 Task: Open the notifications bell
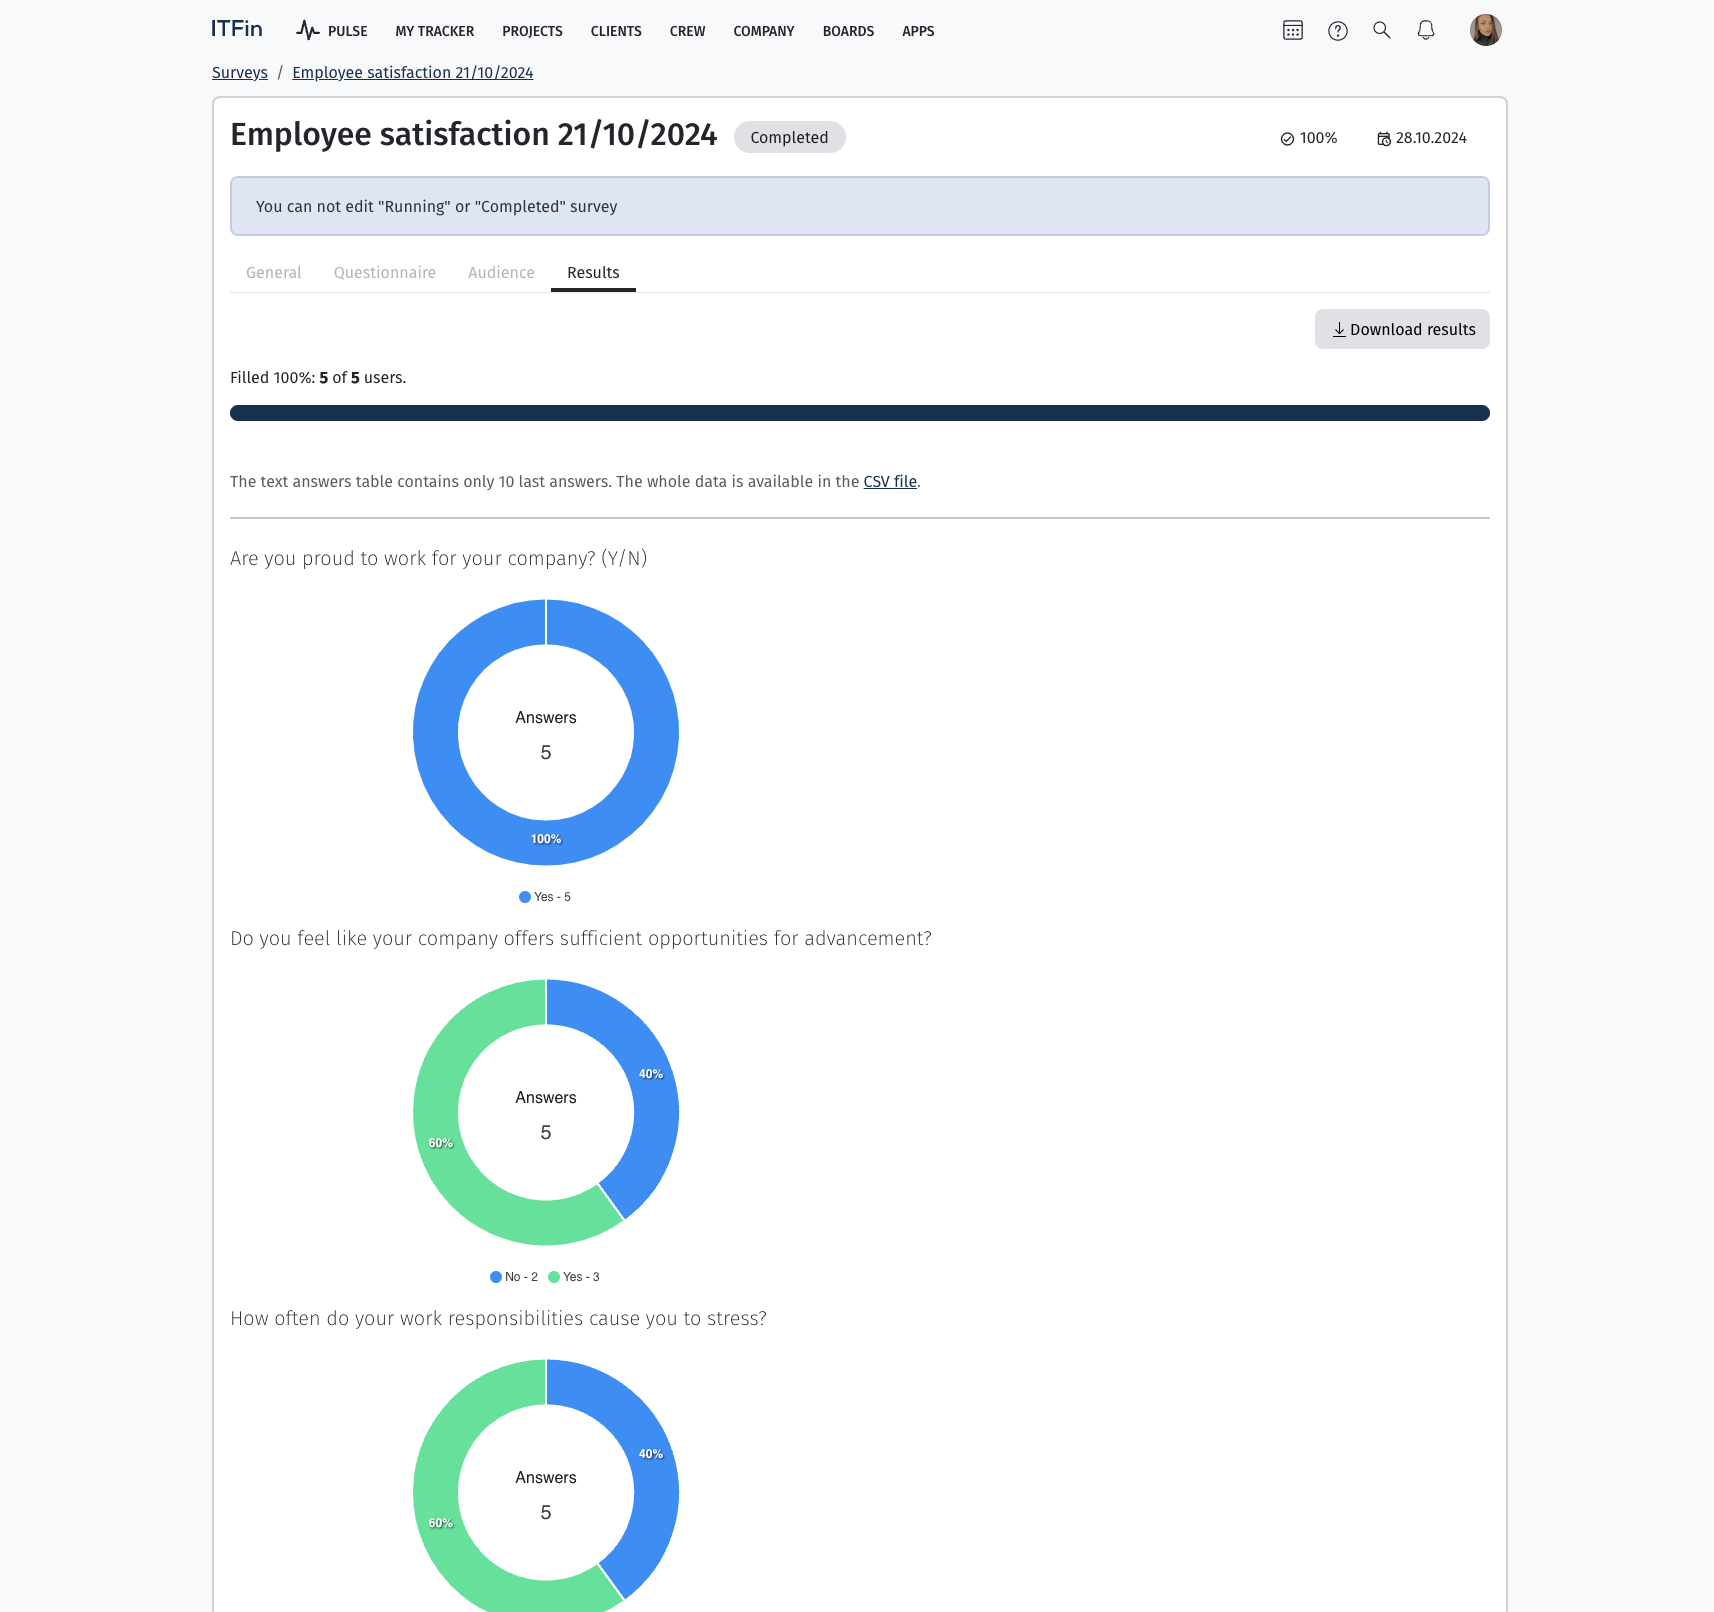tap(1426, 30)
